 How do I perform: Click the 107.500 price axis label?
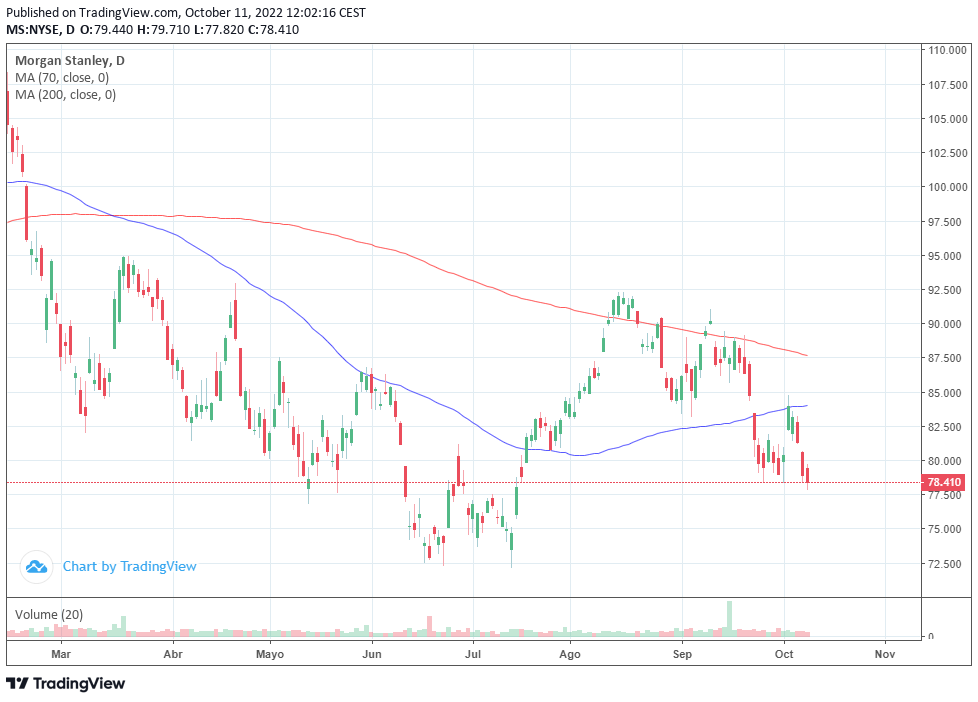947,85
